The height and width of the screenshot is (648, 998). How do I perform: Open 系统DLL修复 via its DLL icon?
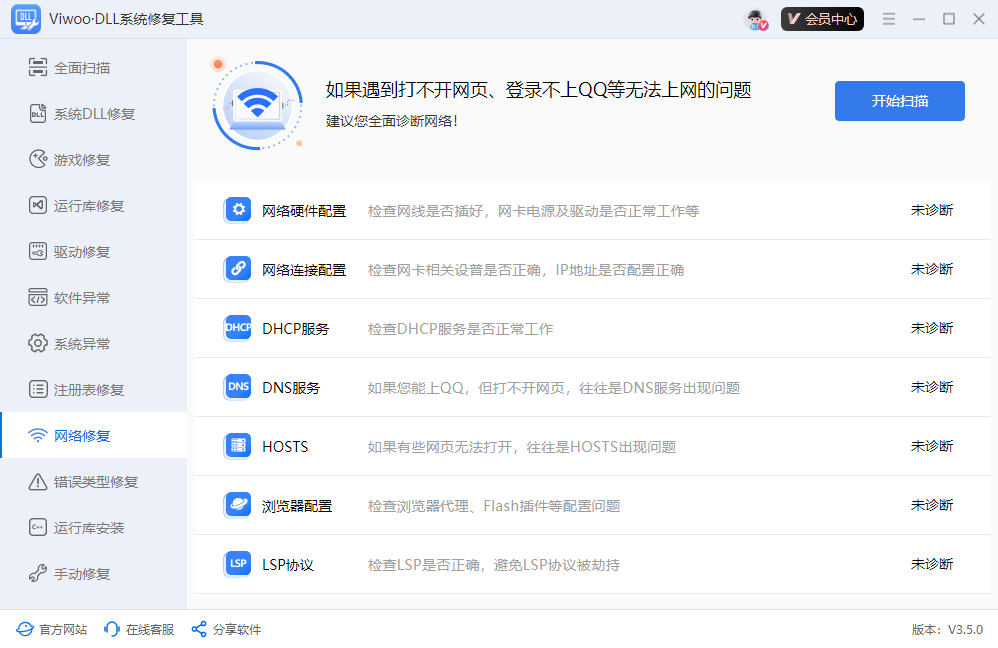[37, 113]
